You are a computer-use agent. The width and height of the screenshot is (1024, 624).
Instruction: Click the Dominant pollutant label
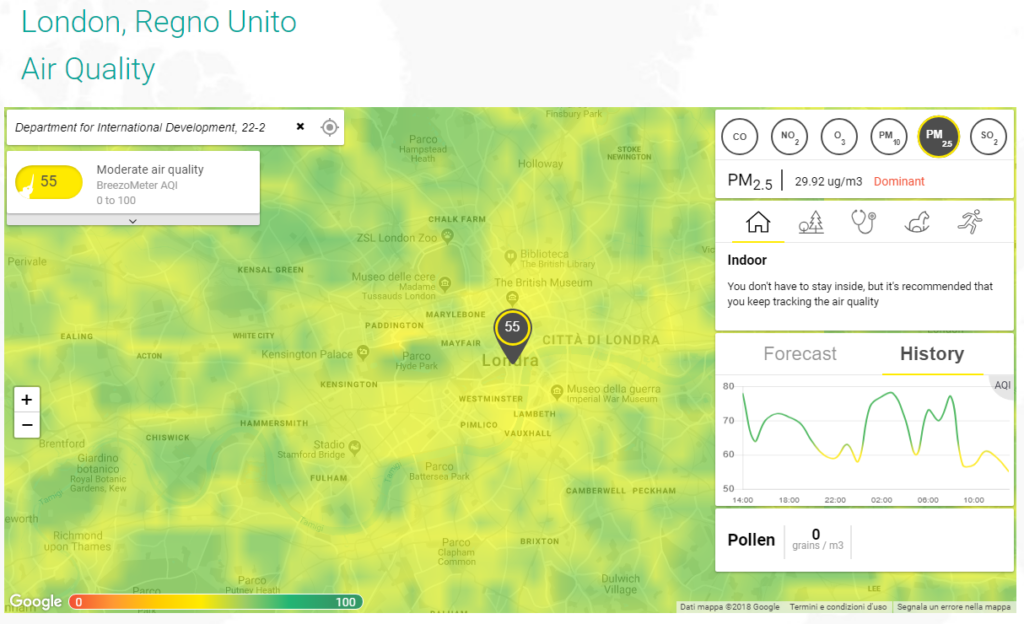coord(899,181)
